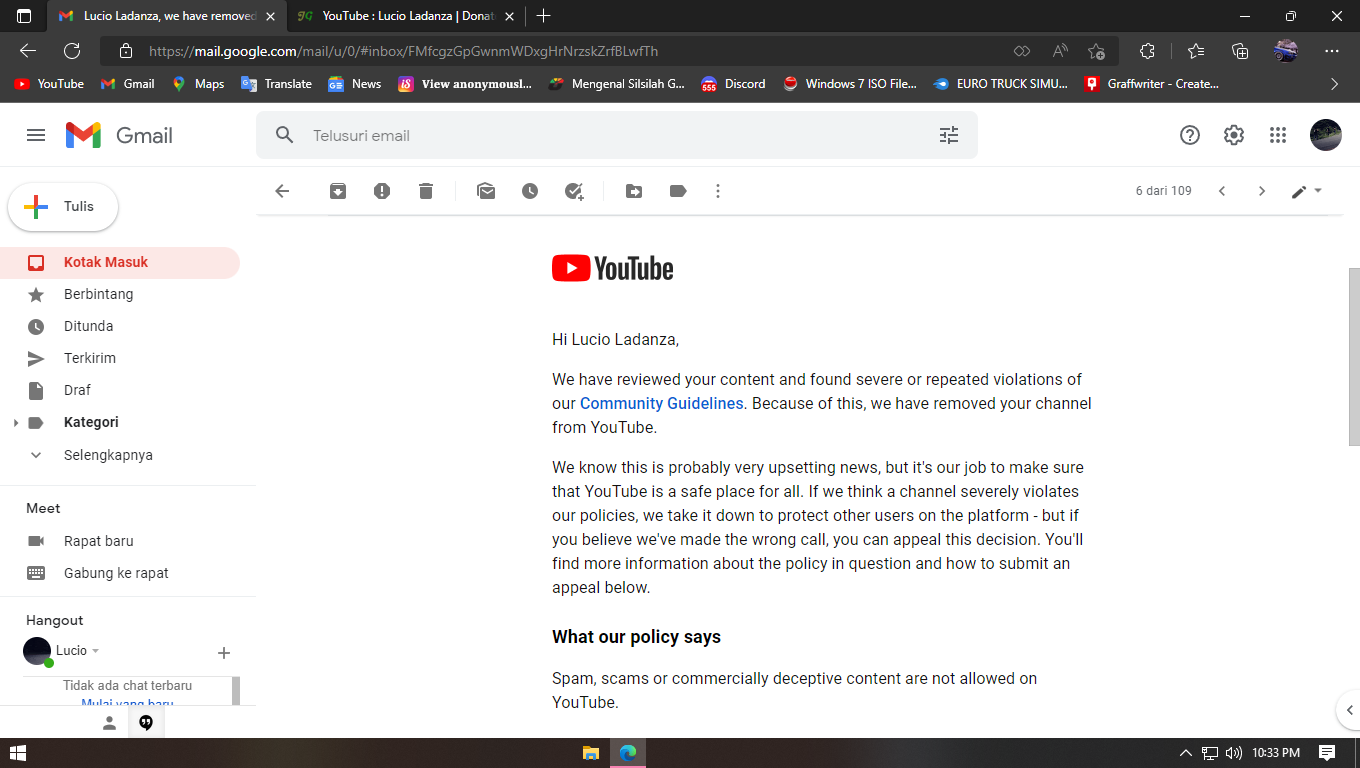Open browser extensions puzzle icon

pyautogui.click(x=1147, y=51)
